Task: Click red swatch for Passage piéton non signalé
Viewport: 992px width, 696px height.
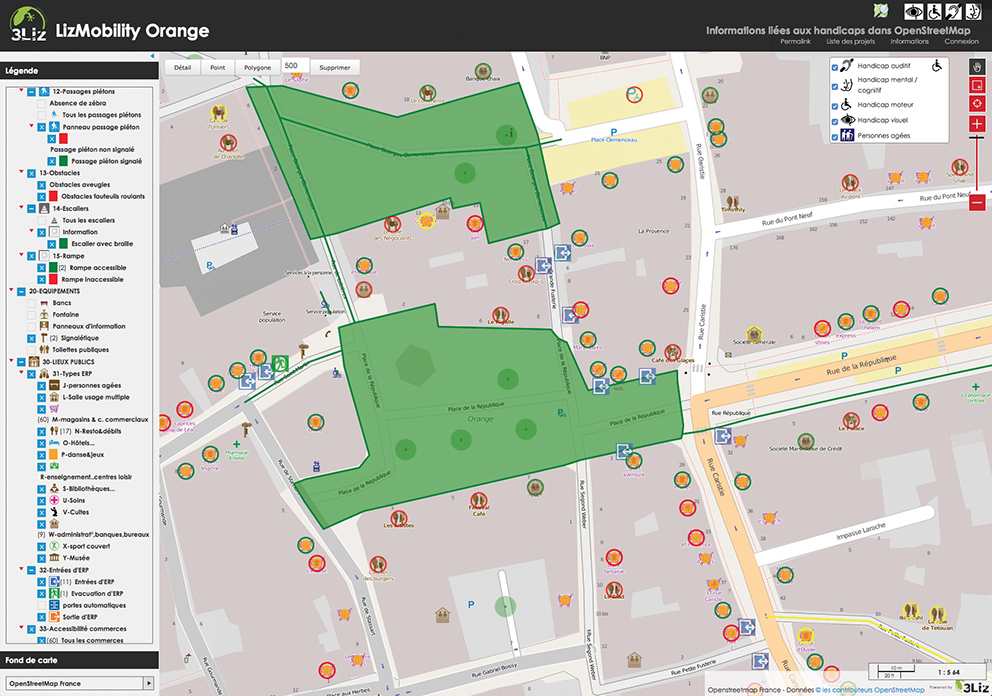Action: coord(63,139)
